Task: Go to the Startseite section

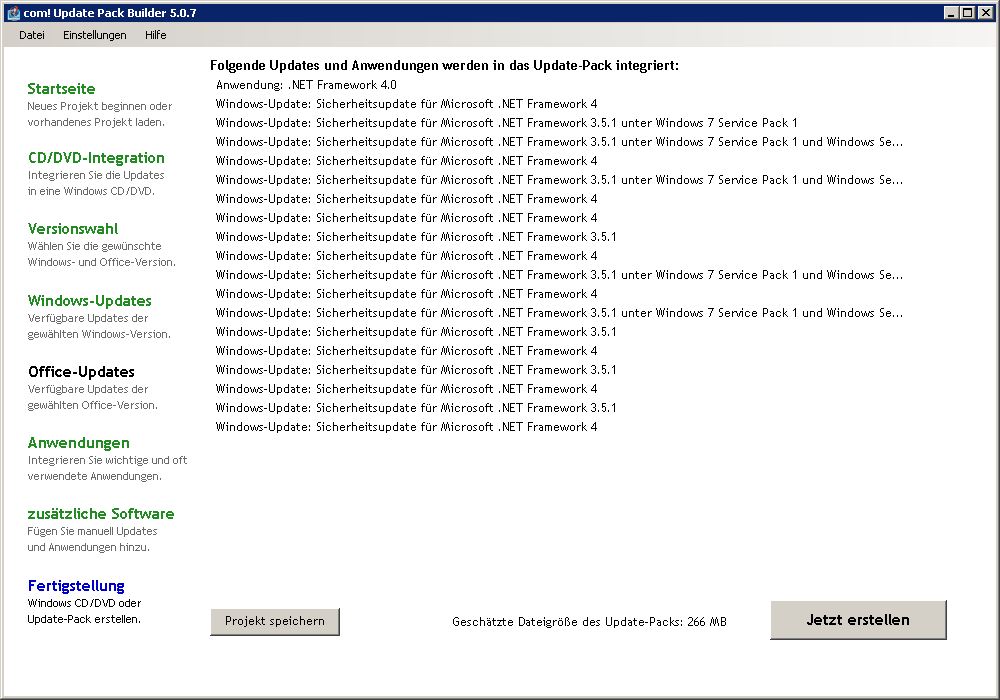Action: point(61,89)
